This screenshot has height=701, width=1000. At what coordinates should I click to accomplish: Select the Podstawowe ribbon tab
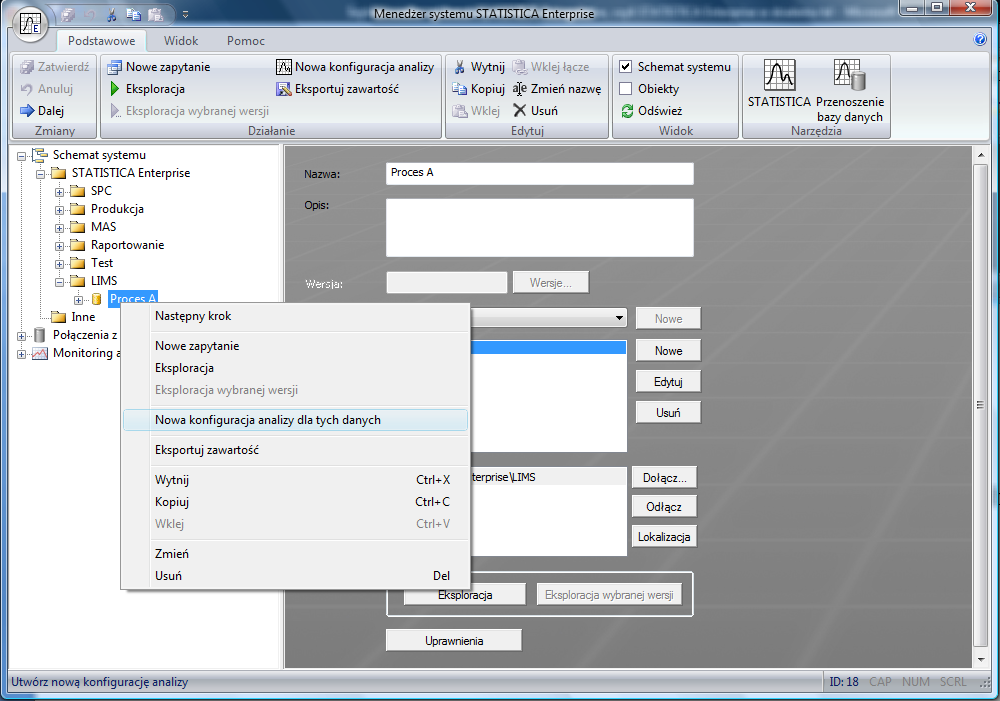101,41
